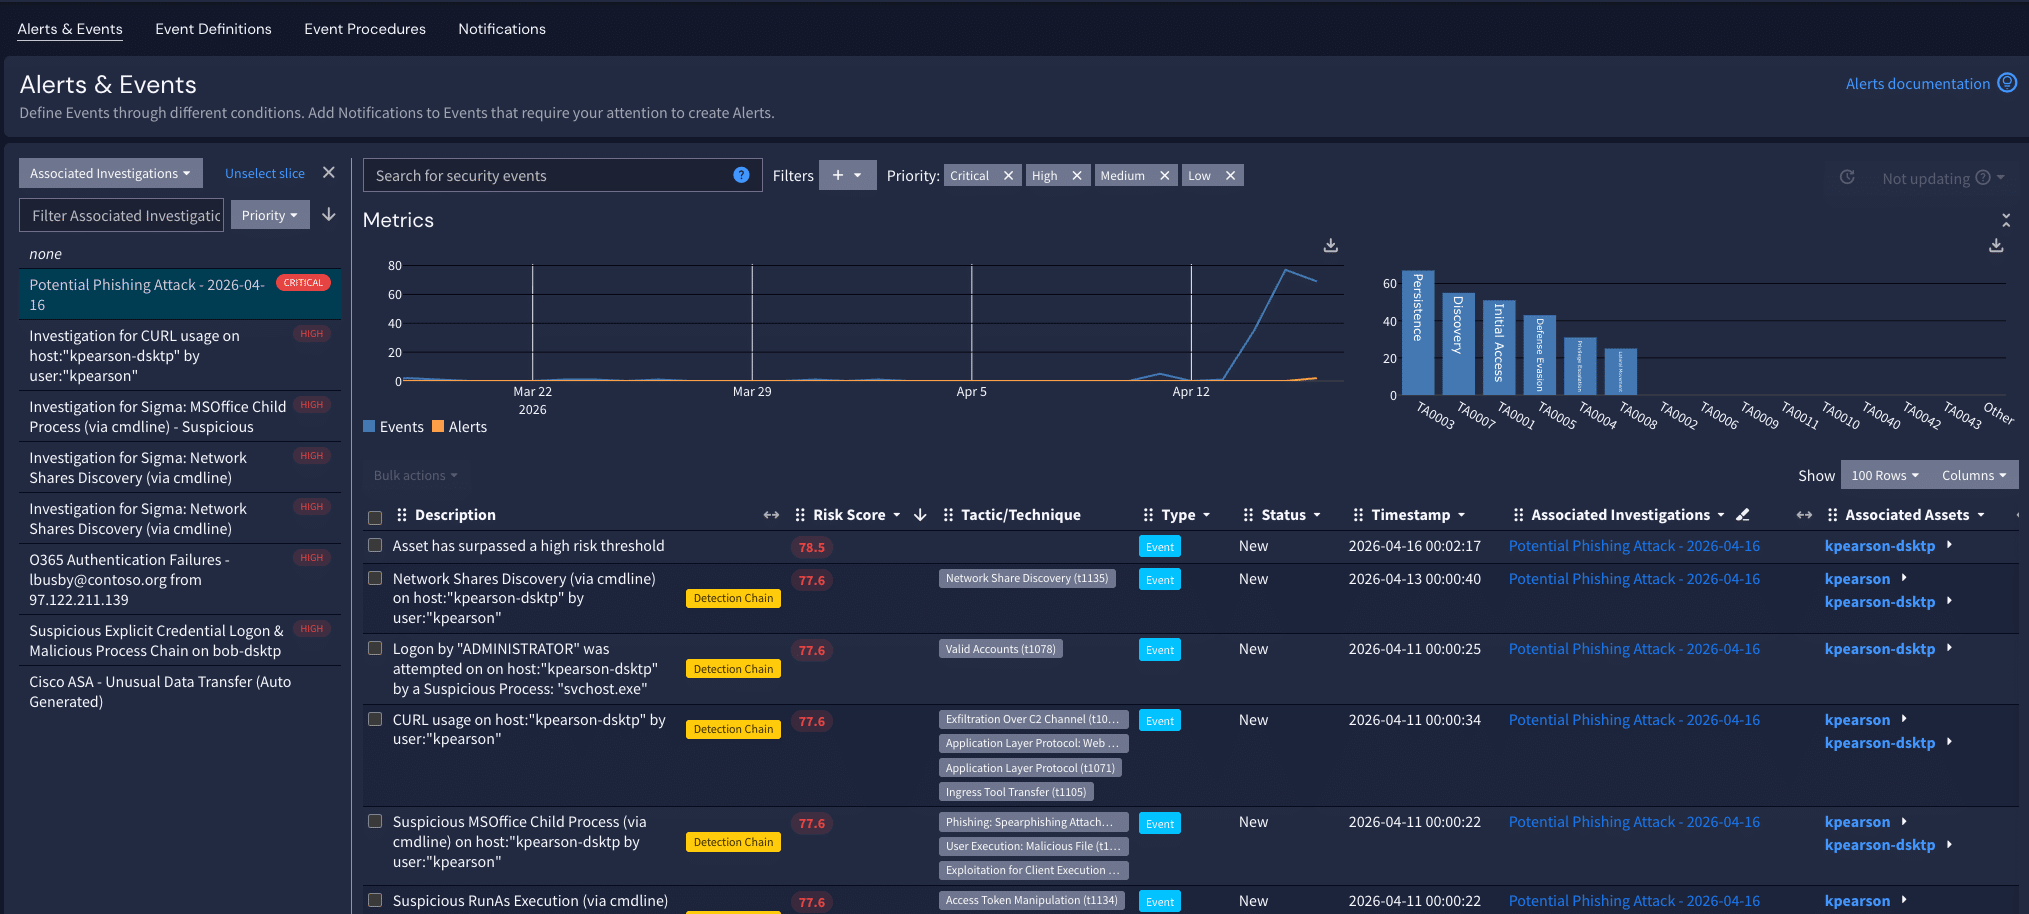Open the Not updating refresh dropdown
Image resolution: width=2029 pixels, height=914 pixels.
2000,178
